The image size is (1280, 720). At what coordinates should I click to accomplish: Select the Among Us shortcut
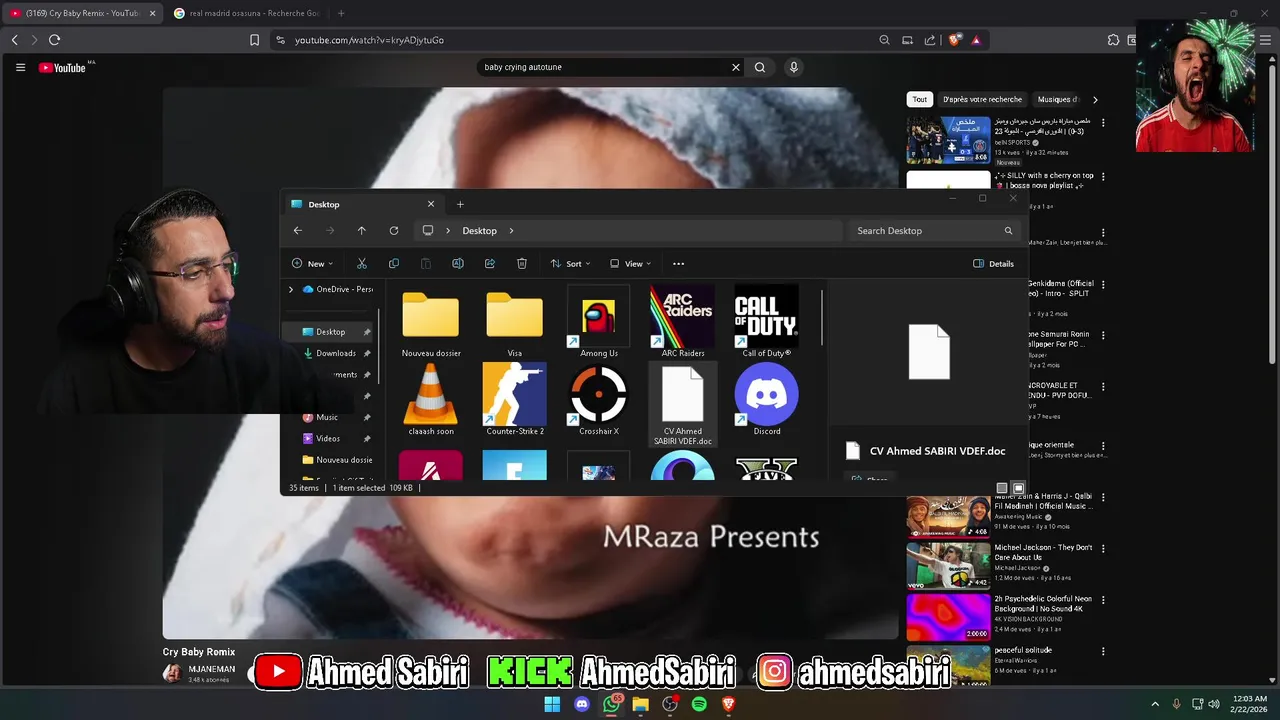coord(598,322)
